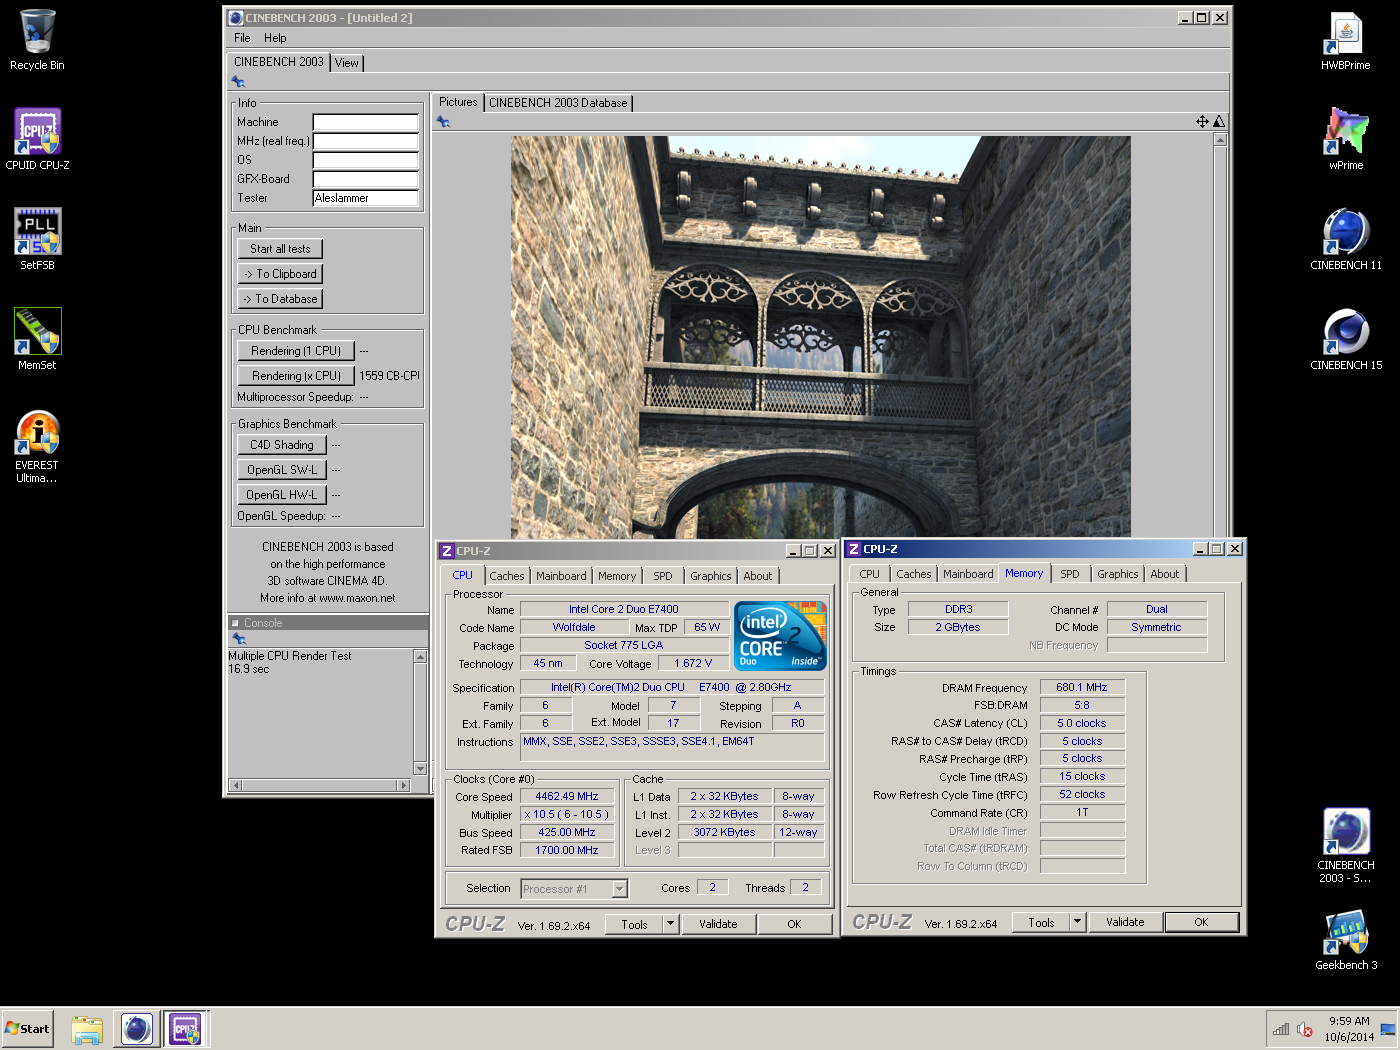
Task: Open the CINEBENCH 2003 desktop shortcut
Action: 1346,846
